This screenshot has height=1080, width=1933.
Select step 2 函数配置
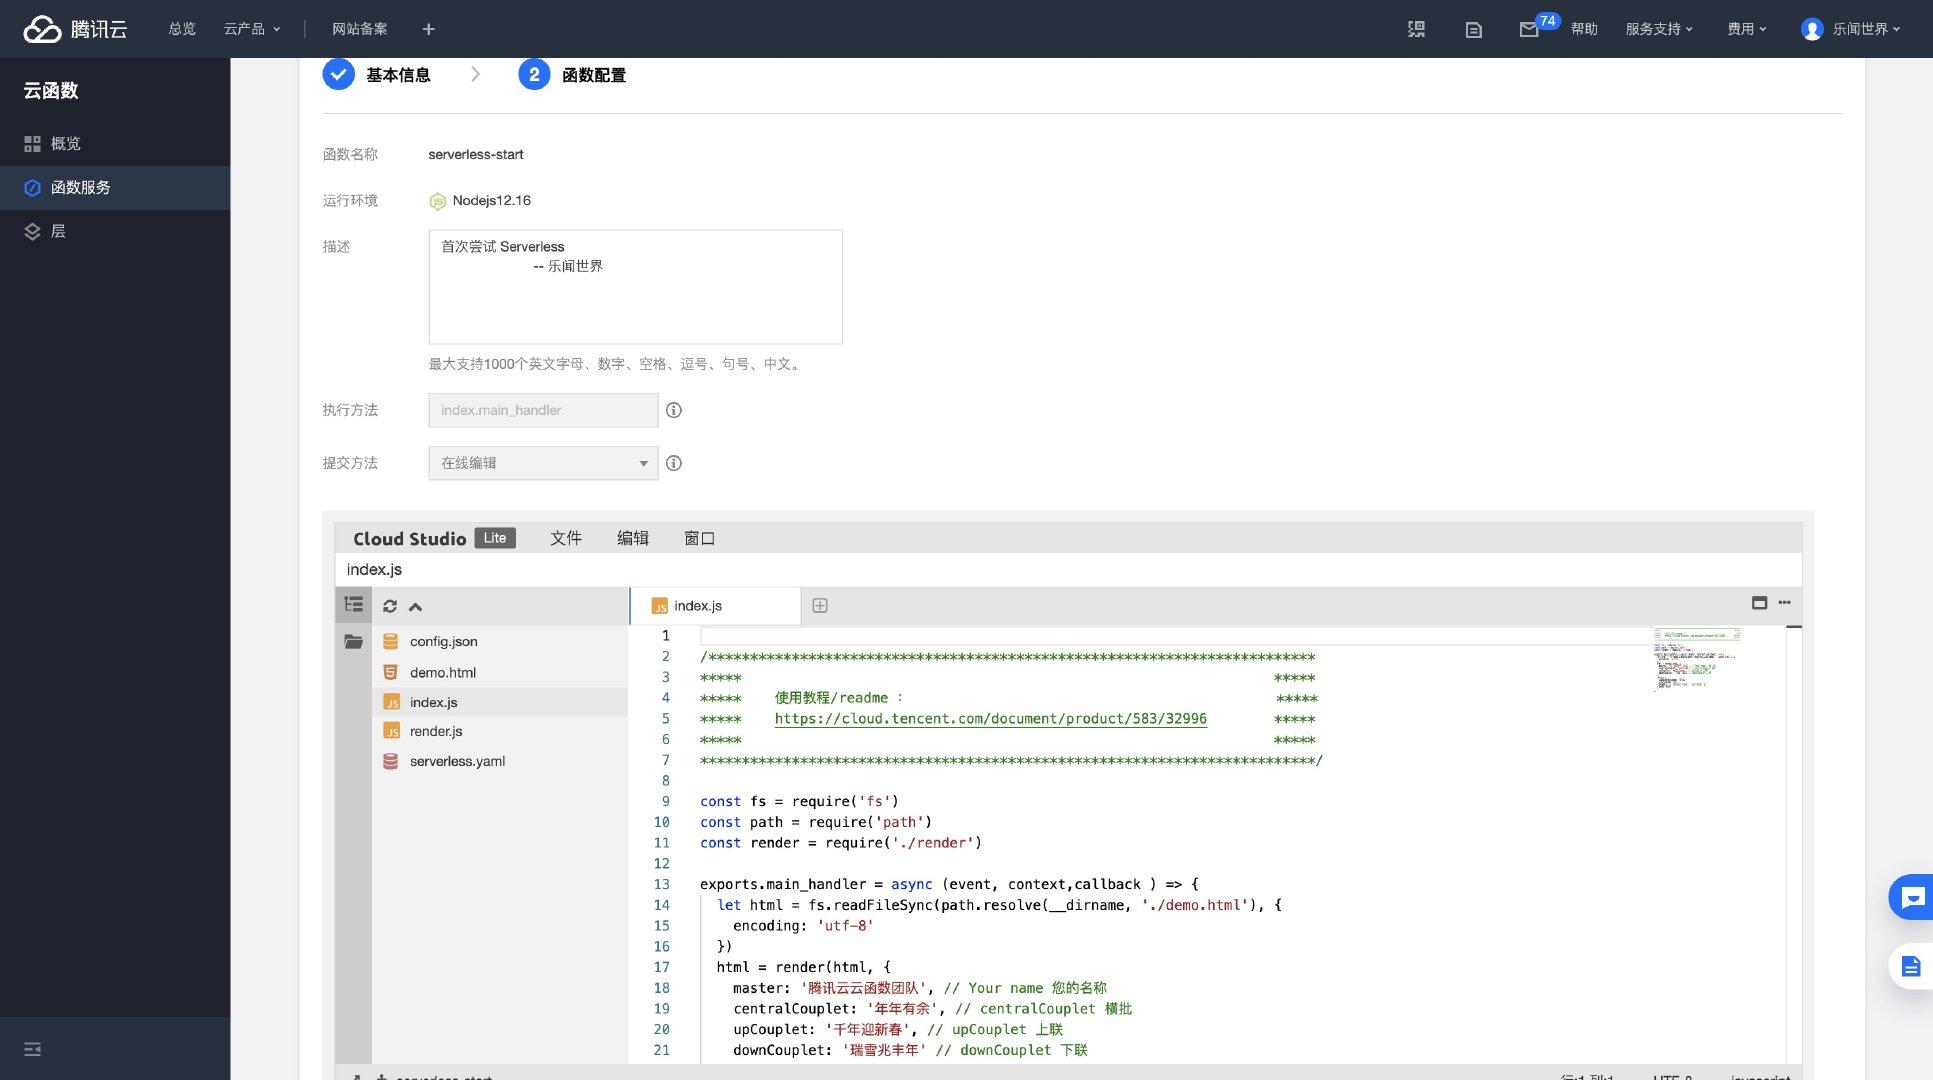click(572, 75)
